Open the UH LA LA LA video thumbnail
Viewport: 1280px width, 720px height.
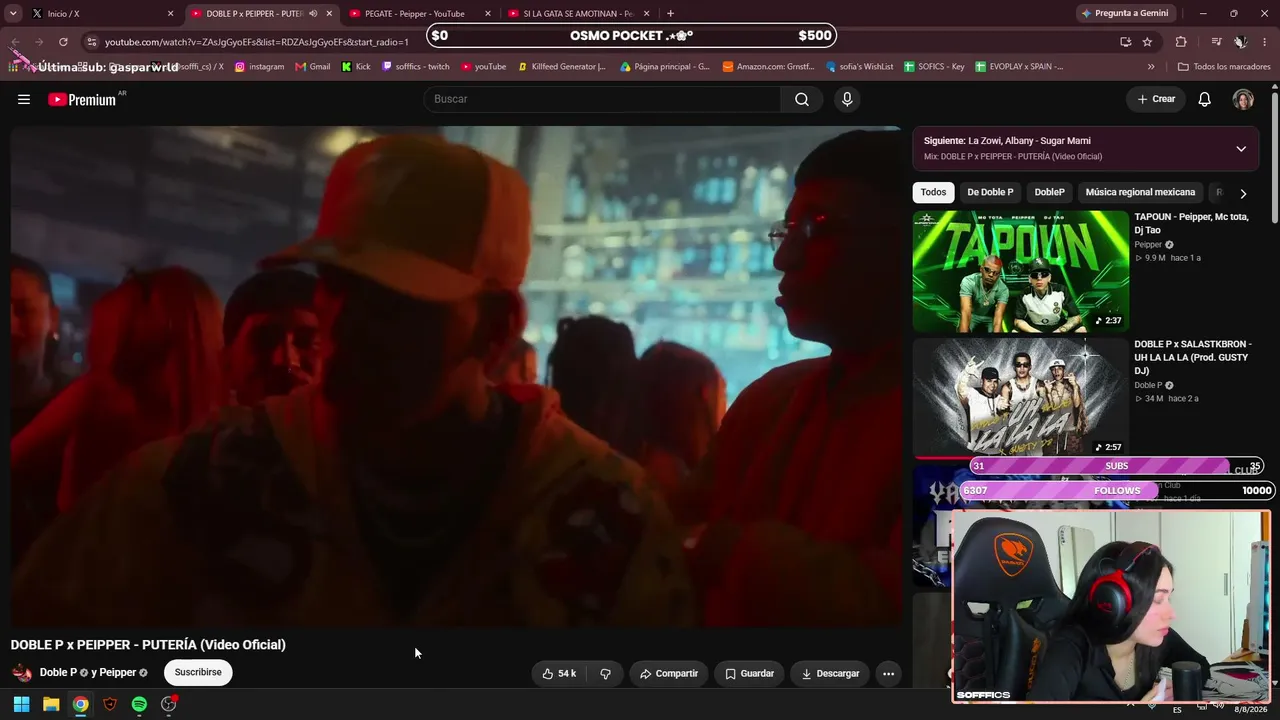tap(1021, 398)
